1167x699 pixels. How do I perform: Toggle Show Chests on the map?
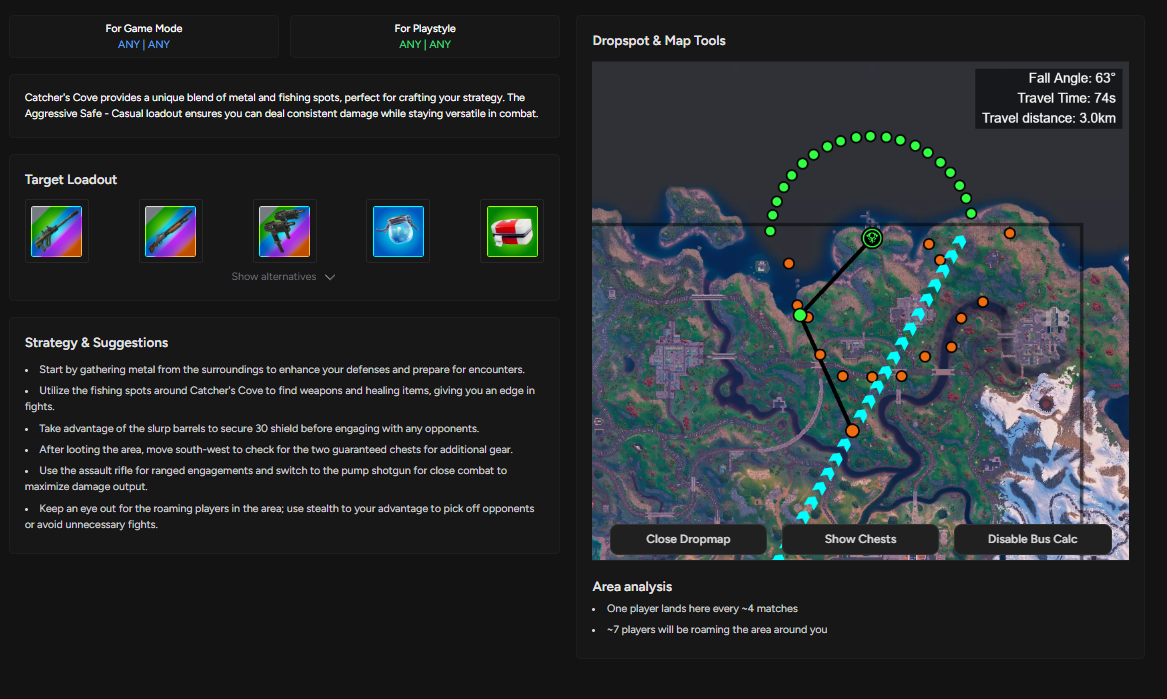[860, 539]
